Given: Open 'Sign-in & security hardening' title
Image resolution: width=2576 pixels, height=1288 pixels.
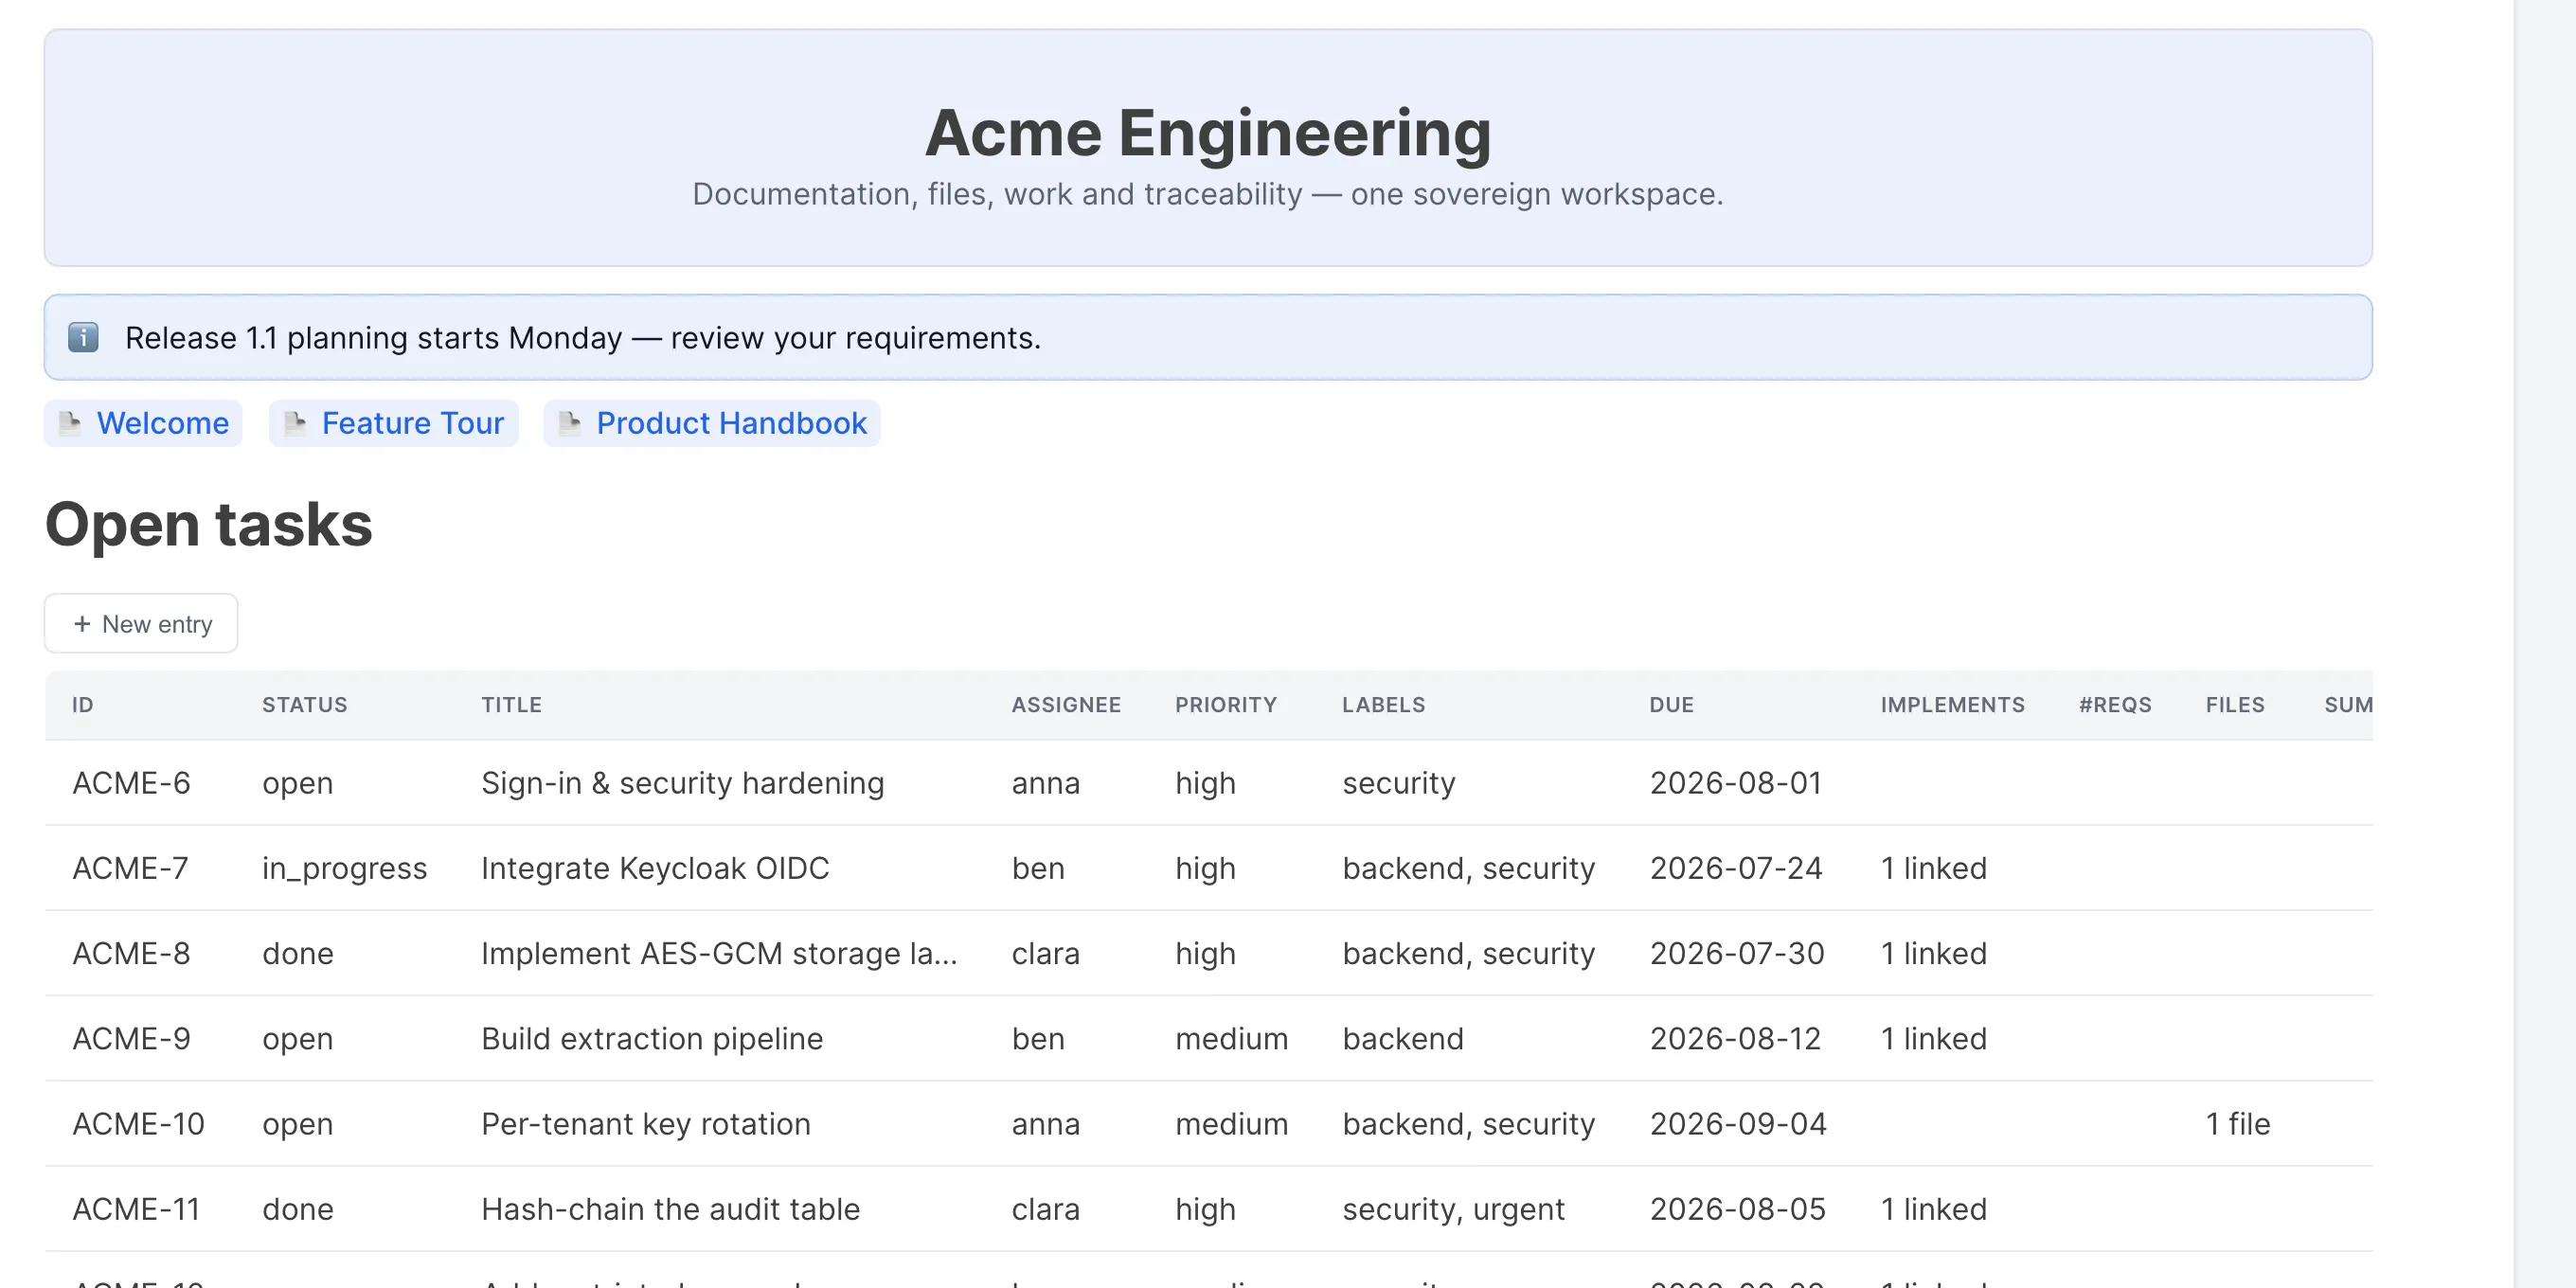Looking at the screenshot, I should coord(683,783).
